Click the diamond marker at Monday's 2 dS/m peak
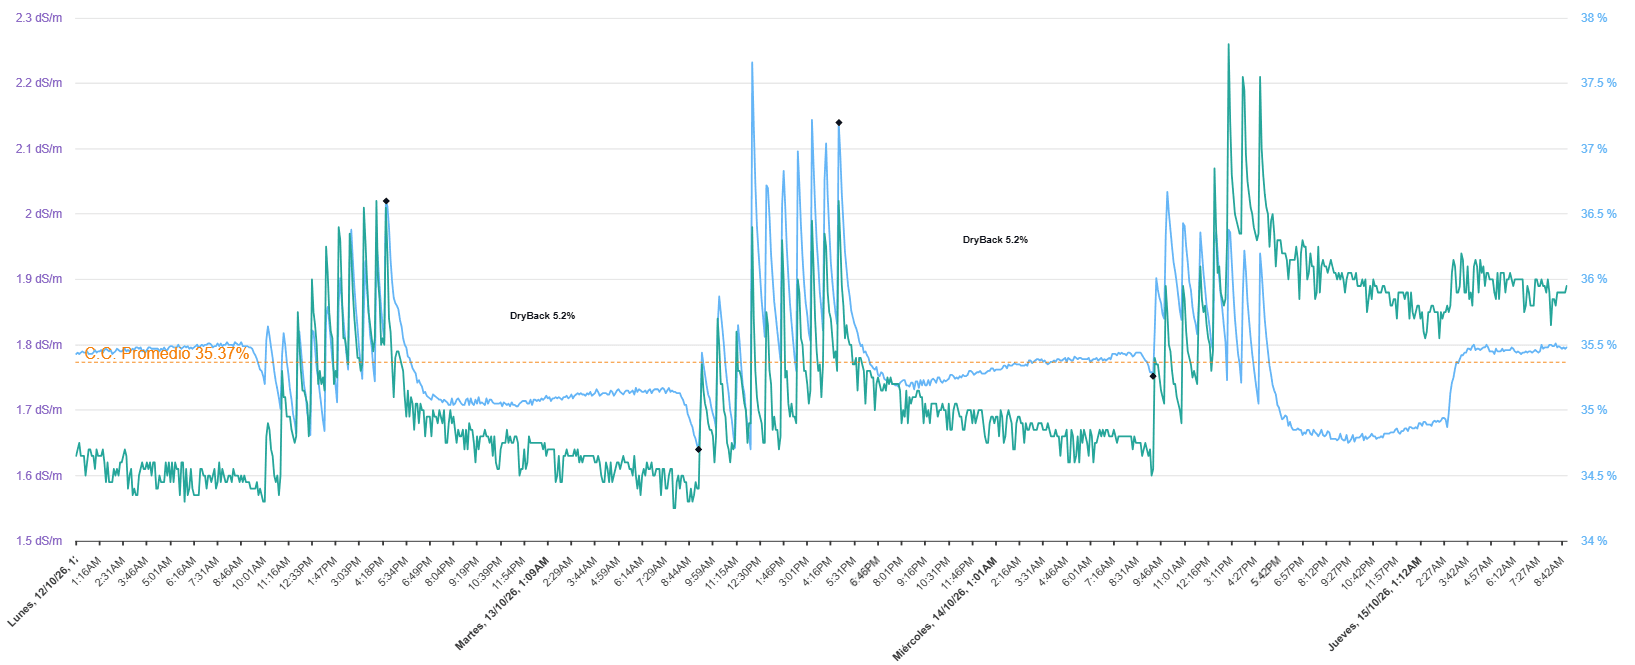The height and width of the screenshot is (665, 1635). point(386,201)
